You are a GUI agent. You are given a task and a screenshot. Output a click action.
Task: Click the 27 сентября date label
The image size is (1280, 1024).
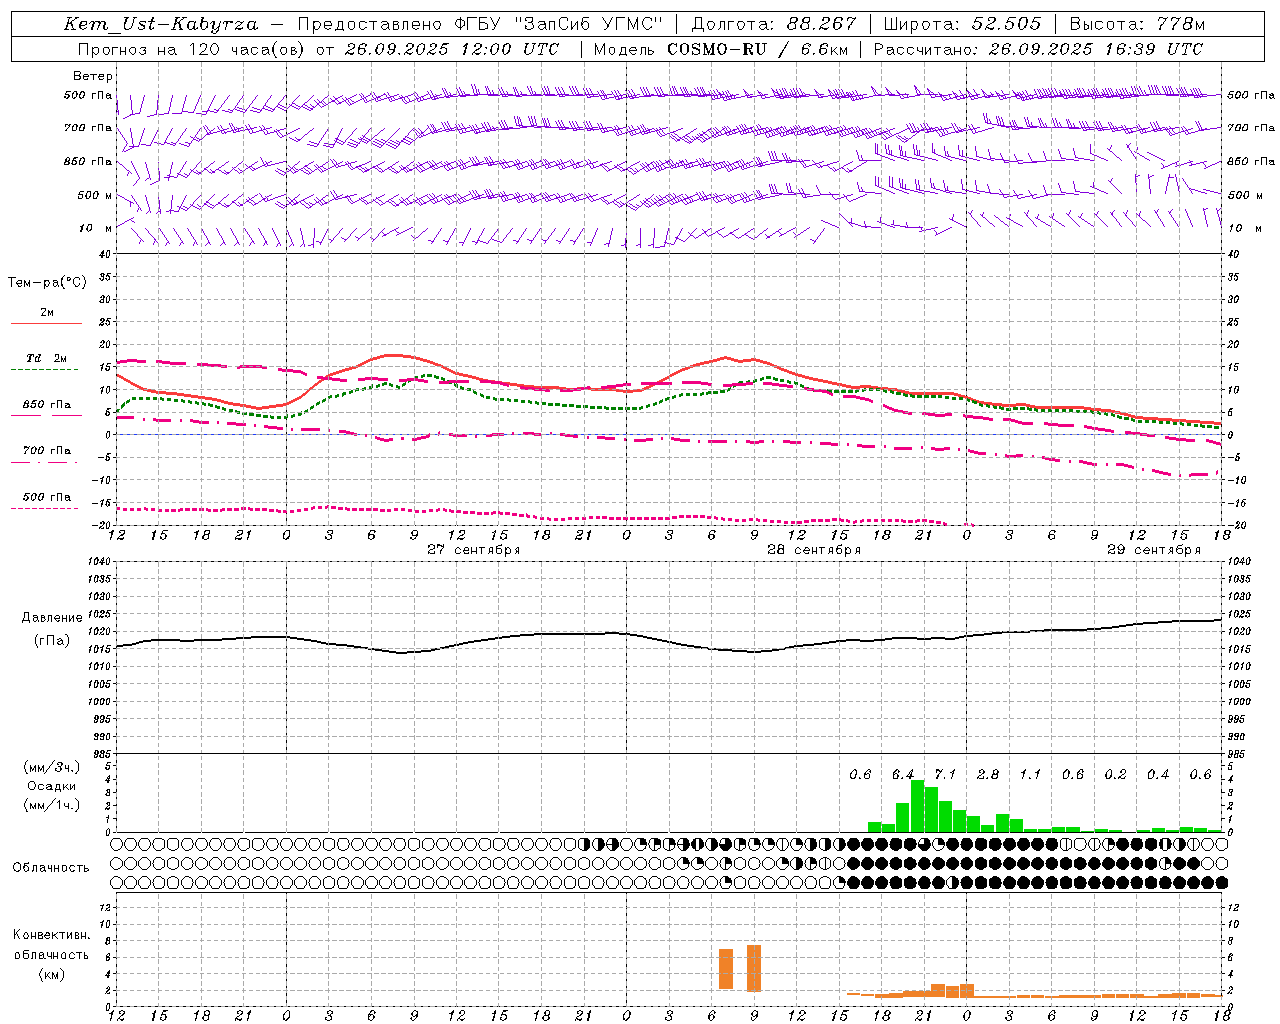pyautogui.click(x=473, y=550)
